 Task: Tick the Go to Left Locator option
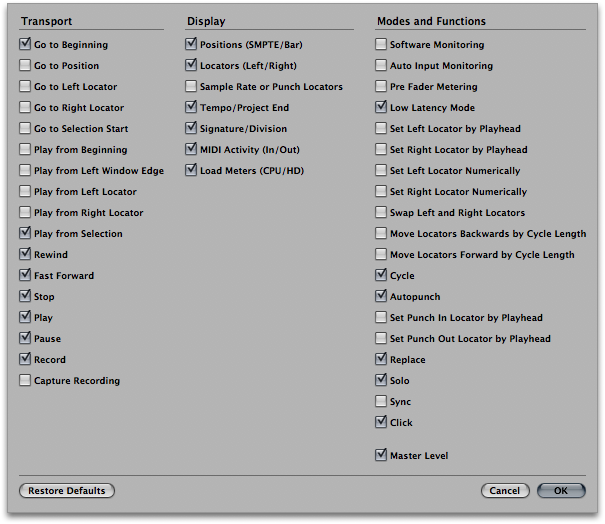pyautogui.click(x=25, y=86)
